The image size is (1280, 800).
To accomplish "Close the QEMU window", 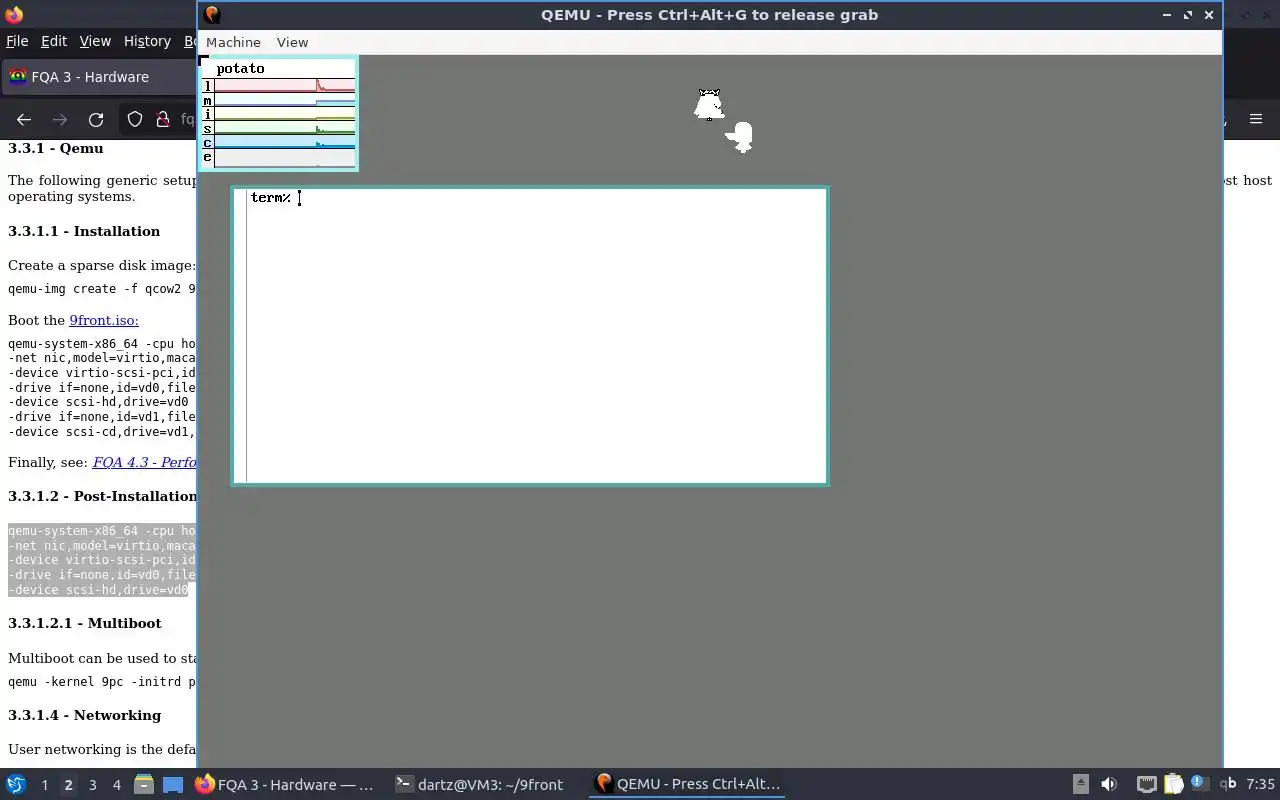I will coord(1209,15).
